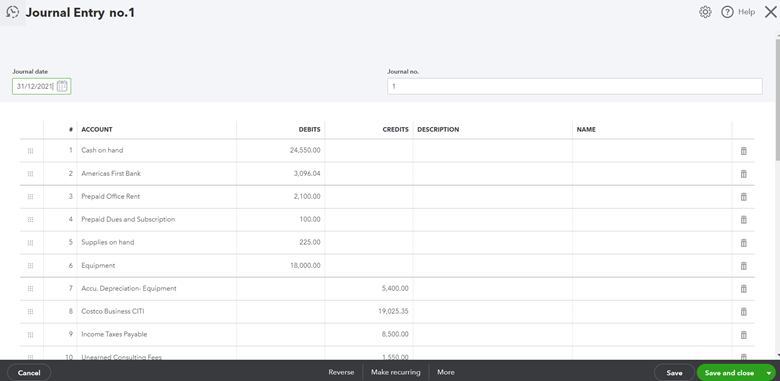The width and height of the screenshot is (780, 381).
Task: Open the recent transactions clock icon
Action: pos(12,12)
